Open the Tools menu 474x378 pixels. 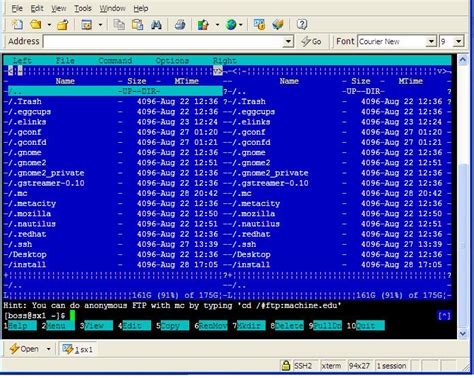pyautogui.click(x=83, y=8)
